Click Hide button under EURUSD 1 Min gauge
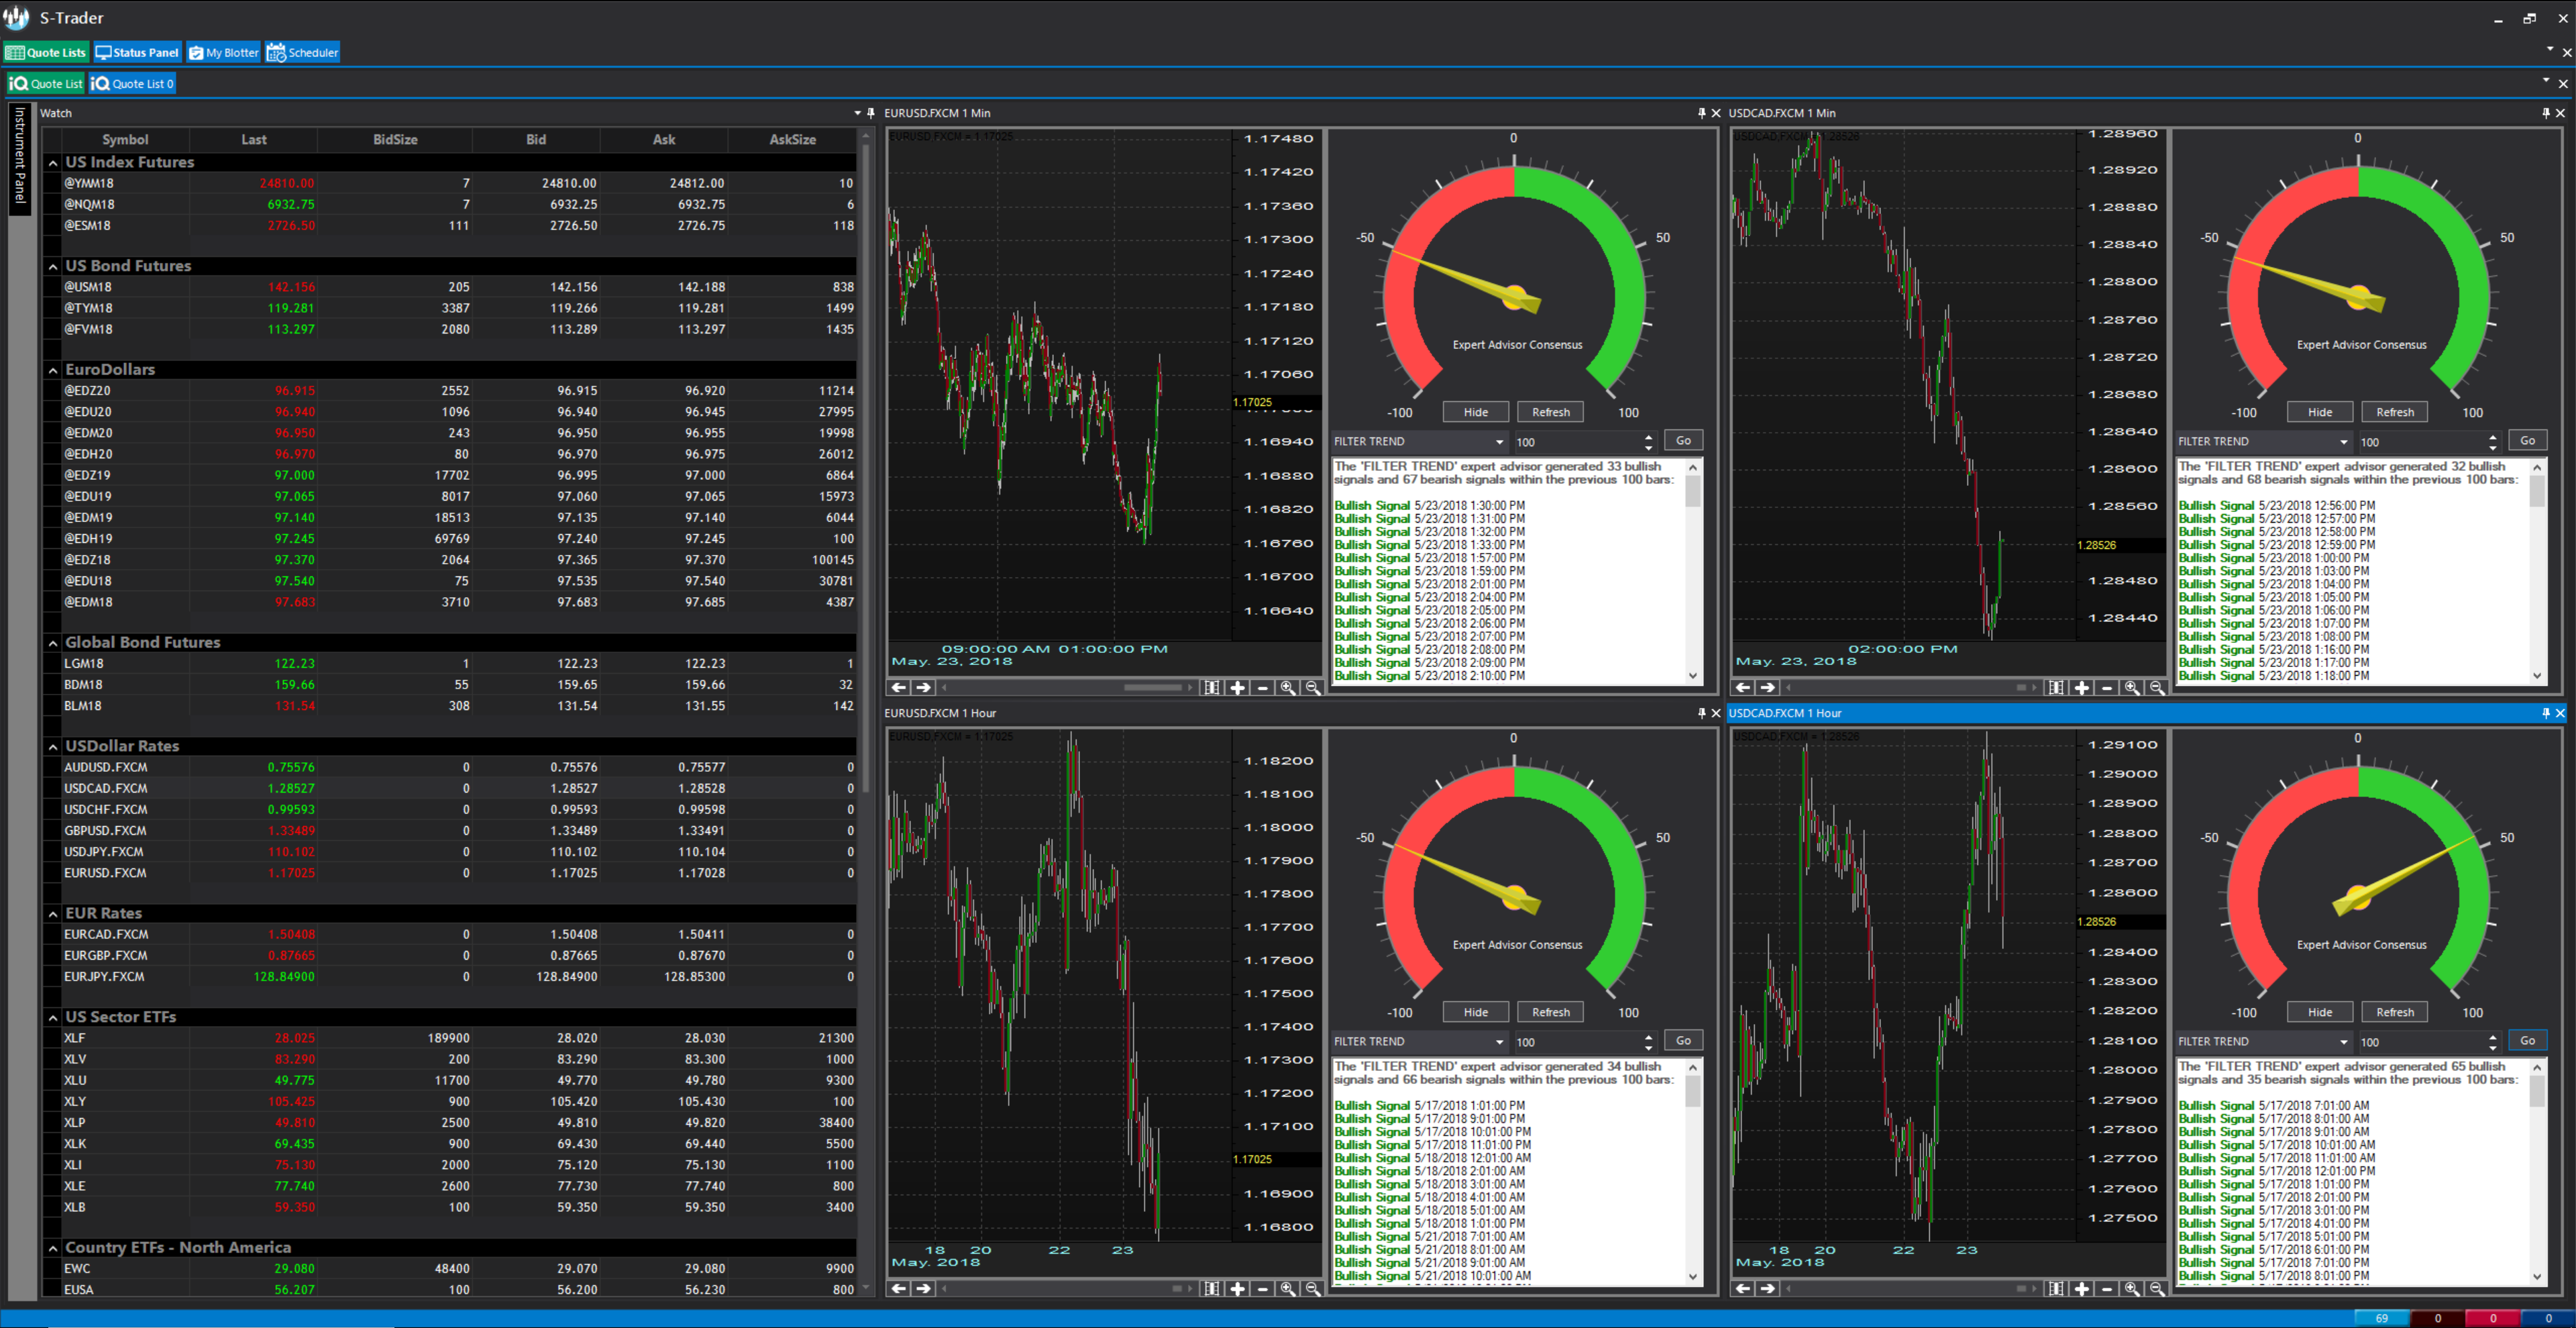This screenshot has height=1328, width=2576. (1475, 412)
